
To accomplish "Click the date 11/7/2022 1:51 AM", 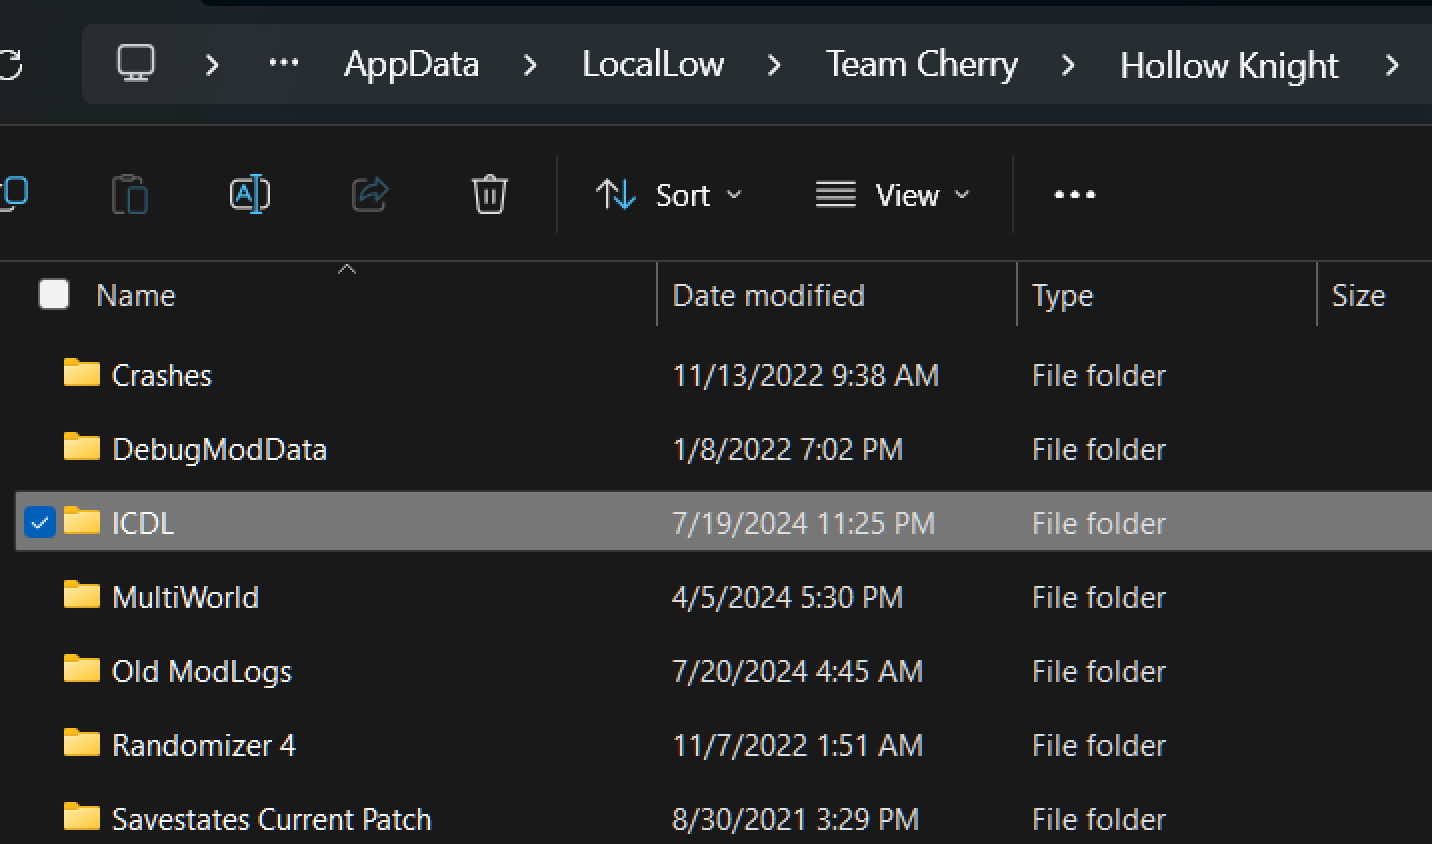I will (798, 745).
